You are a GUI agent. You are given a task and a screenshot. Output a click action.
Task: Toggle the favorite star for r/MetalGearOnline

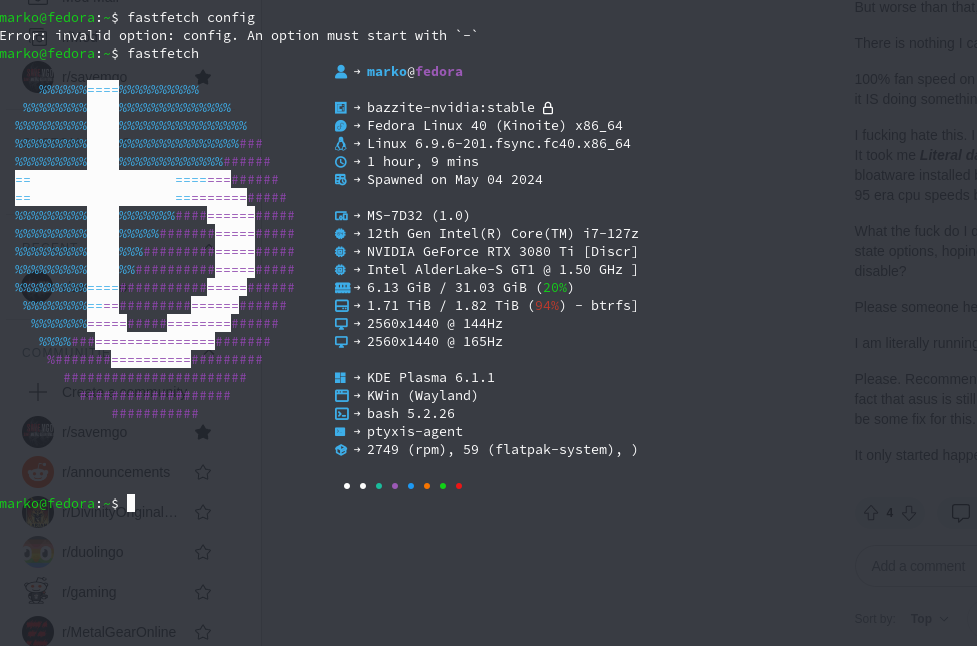coord(203,632)
